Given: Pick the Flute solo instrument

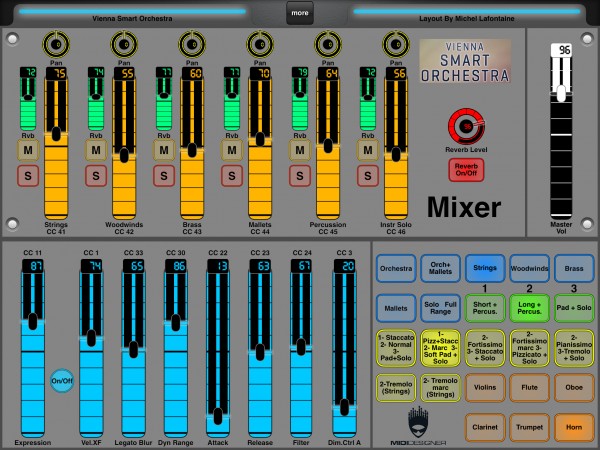Looking at the screenshot, I should pos(530,388).
